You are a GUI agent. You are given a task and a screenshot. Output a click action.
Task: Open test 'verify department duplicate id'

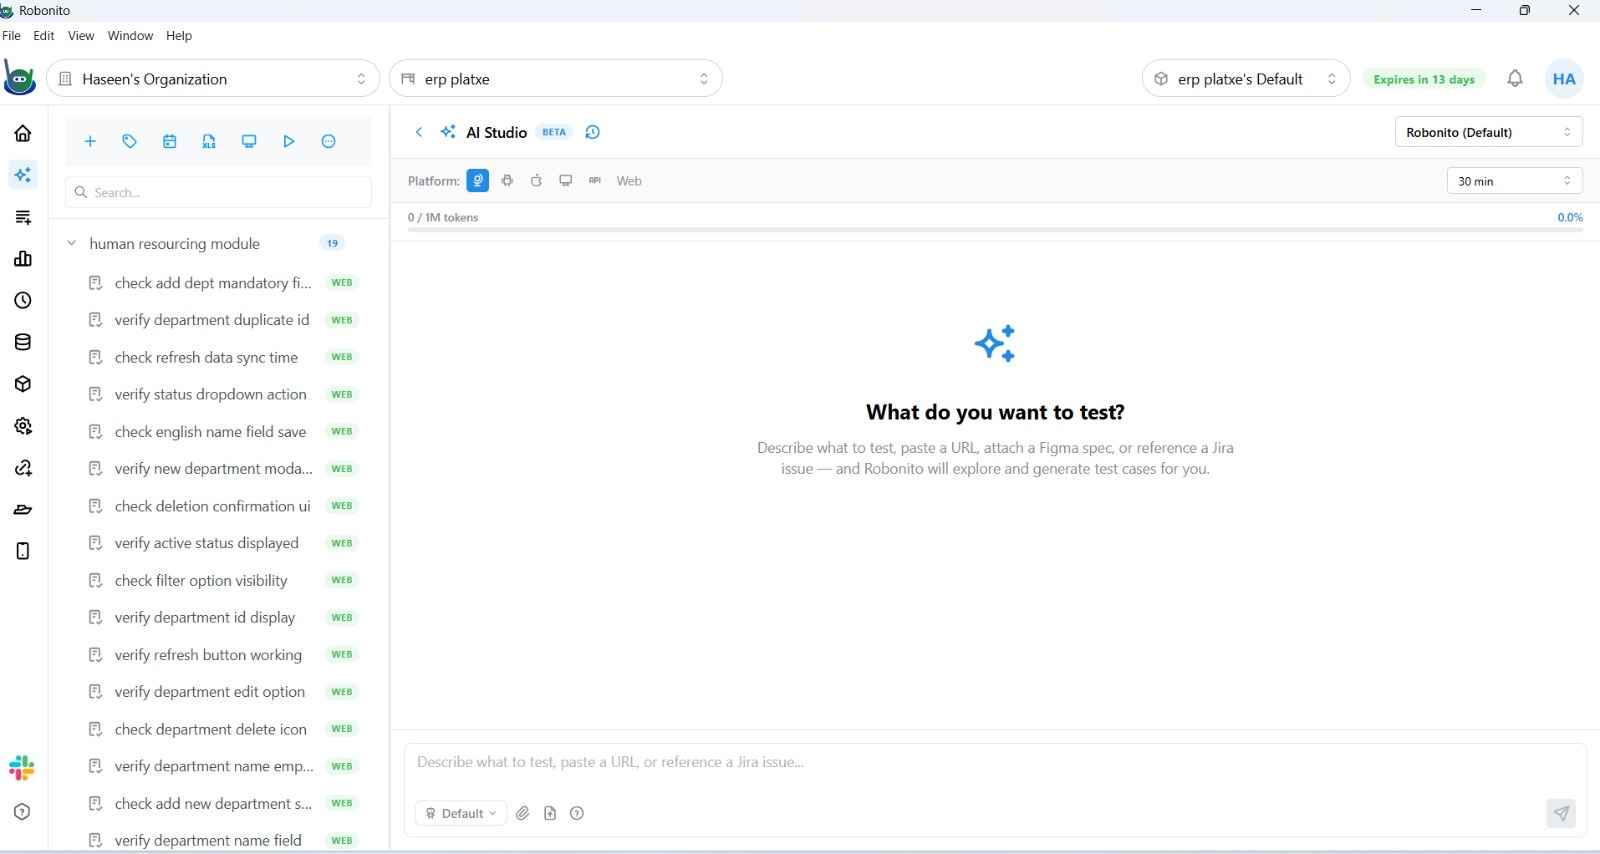[x=212, y=320]
